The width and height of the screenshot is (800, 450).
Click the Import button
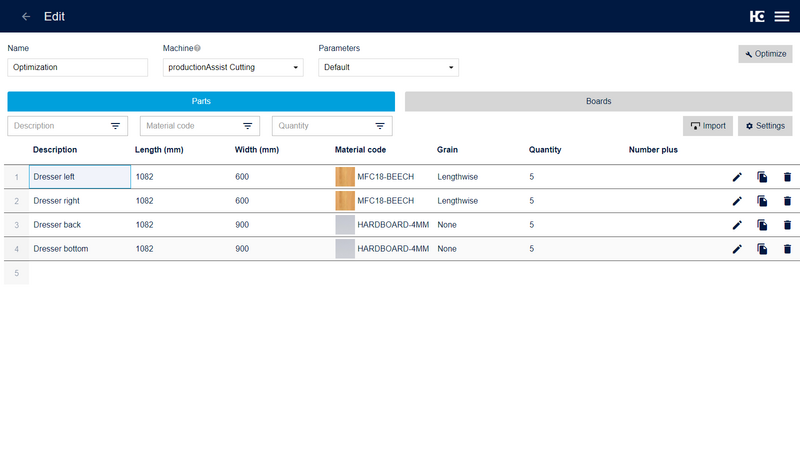point(708,126)
